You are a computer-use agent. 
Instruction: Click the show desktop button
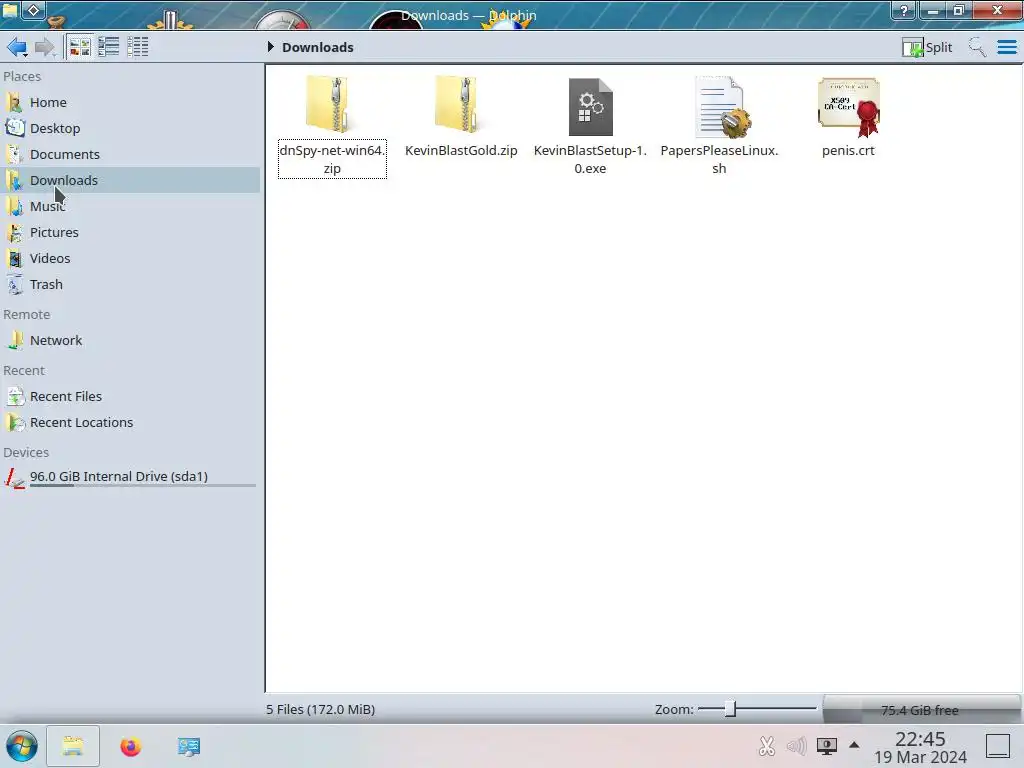pos(998,746)
